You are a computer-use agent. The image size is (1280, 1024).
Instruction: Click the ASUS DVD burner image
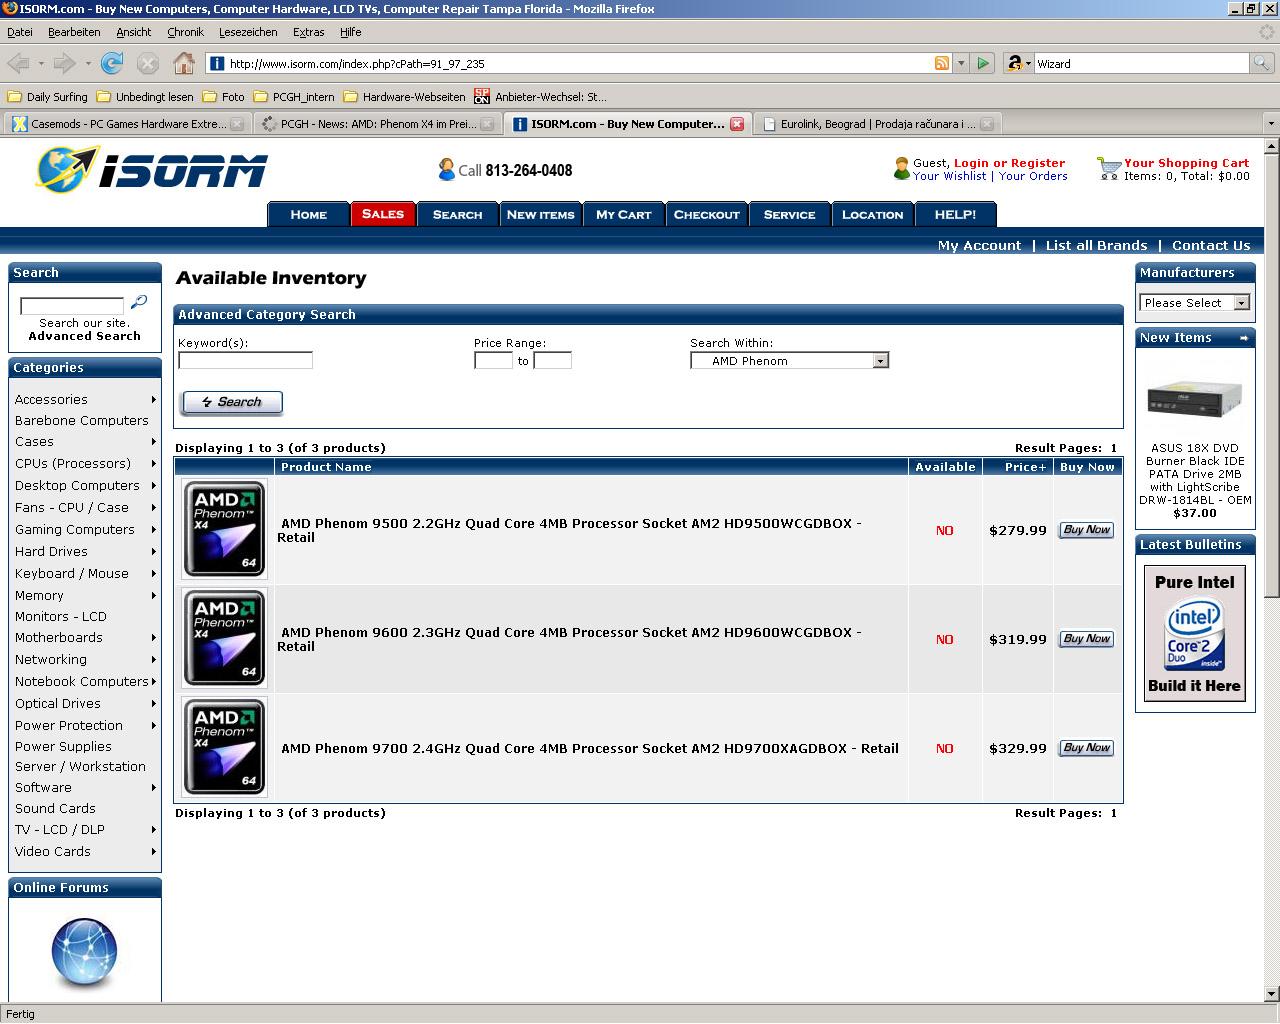[1195, 398]
